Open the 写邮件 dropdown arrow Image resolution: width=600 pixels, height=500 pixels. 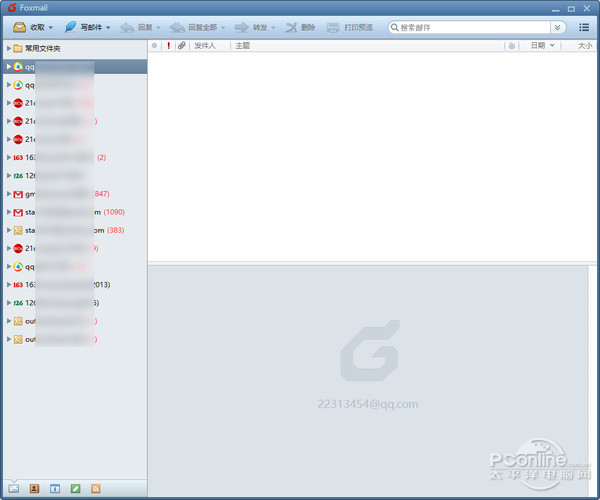coord(108,28)
